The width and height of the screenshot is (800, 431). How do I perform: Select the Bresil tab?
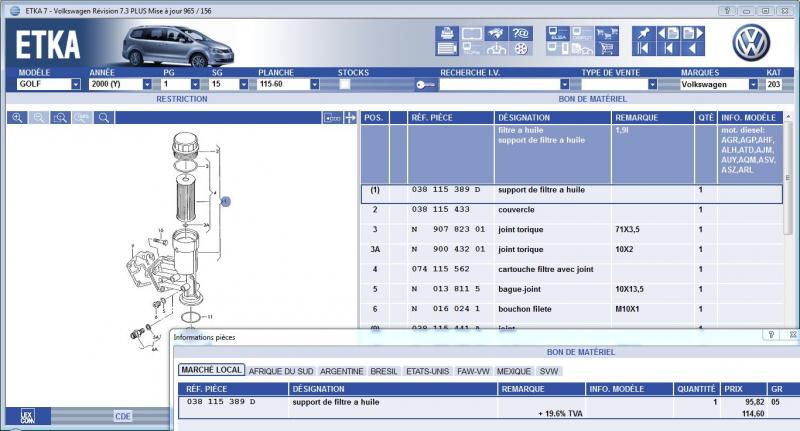[384, 371]
